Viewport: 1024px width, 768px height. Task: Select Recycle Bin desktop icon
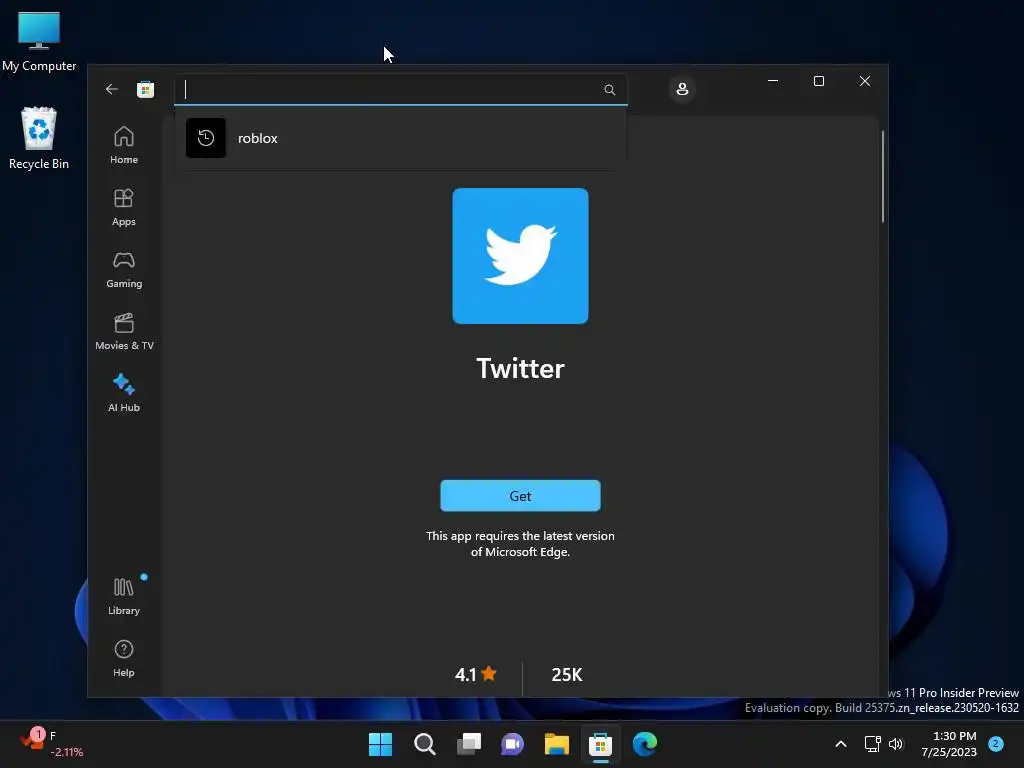click(x=39, y=139)
